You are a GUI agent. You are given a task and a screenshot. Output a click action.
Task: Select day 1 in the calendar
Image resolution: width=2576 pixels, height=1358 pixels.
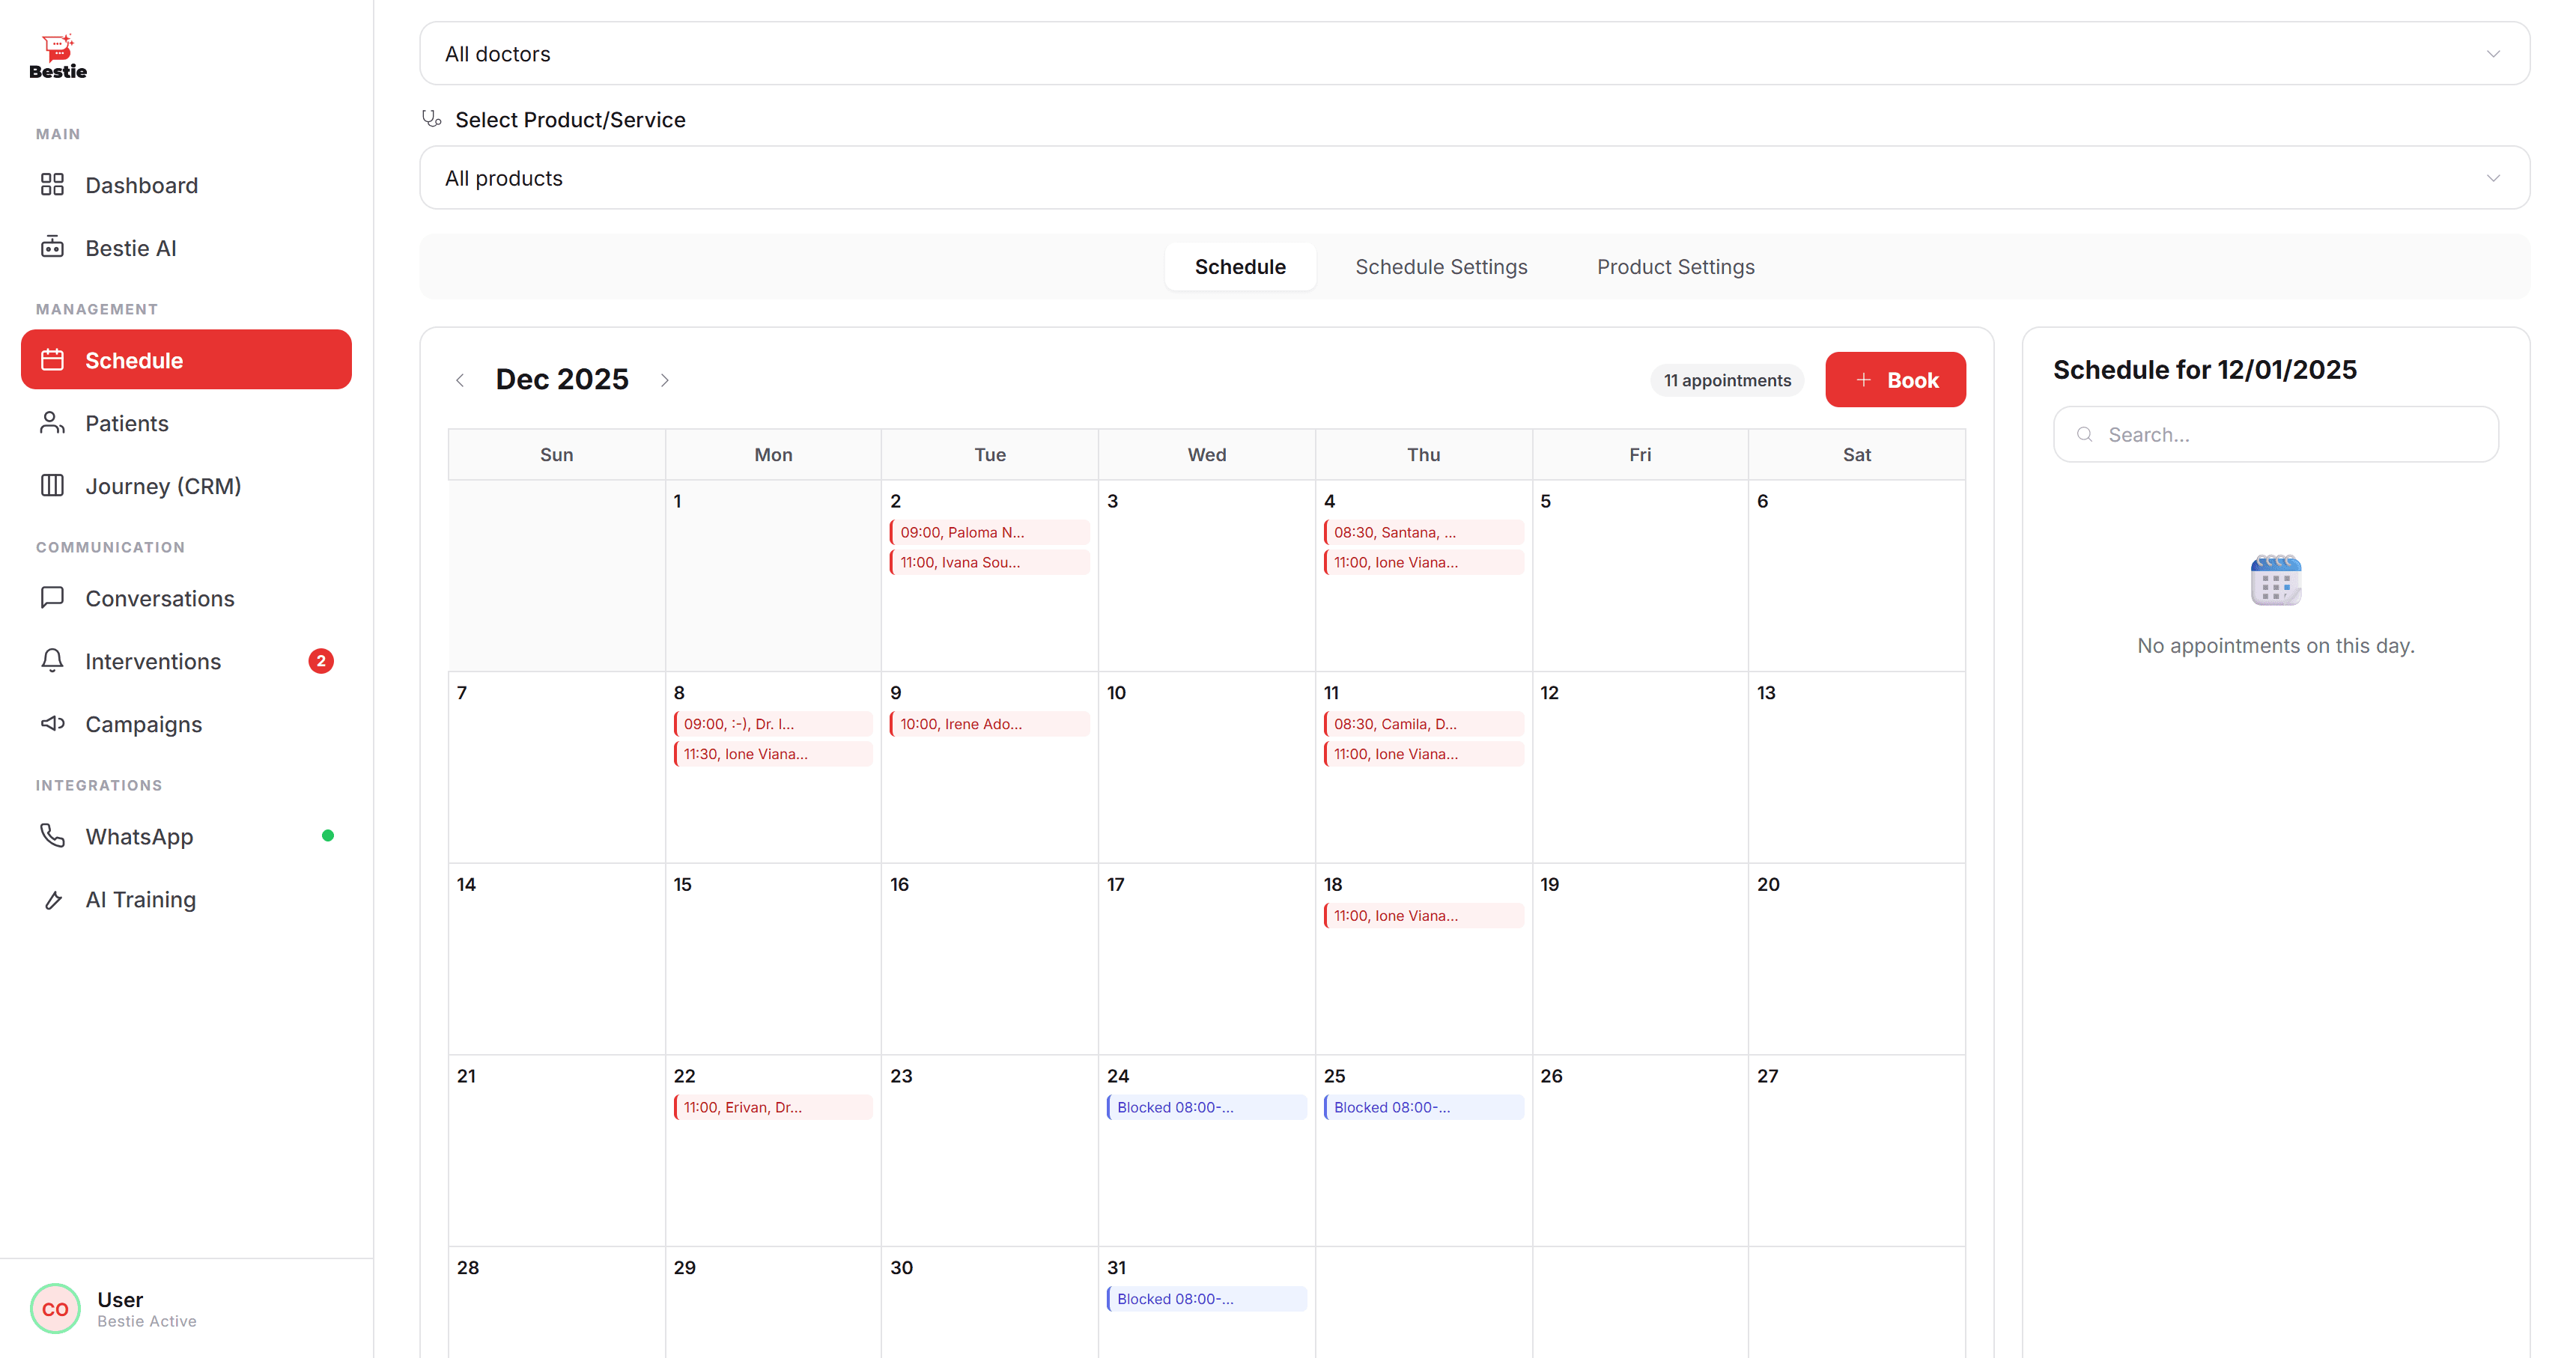pos(773,575)
